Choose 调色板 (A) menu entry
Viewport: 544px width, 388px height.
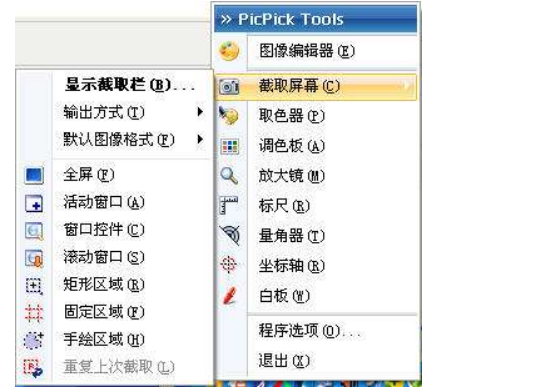[316, 146]
